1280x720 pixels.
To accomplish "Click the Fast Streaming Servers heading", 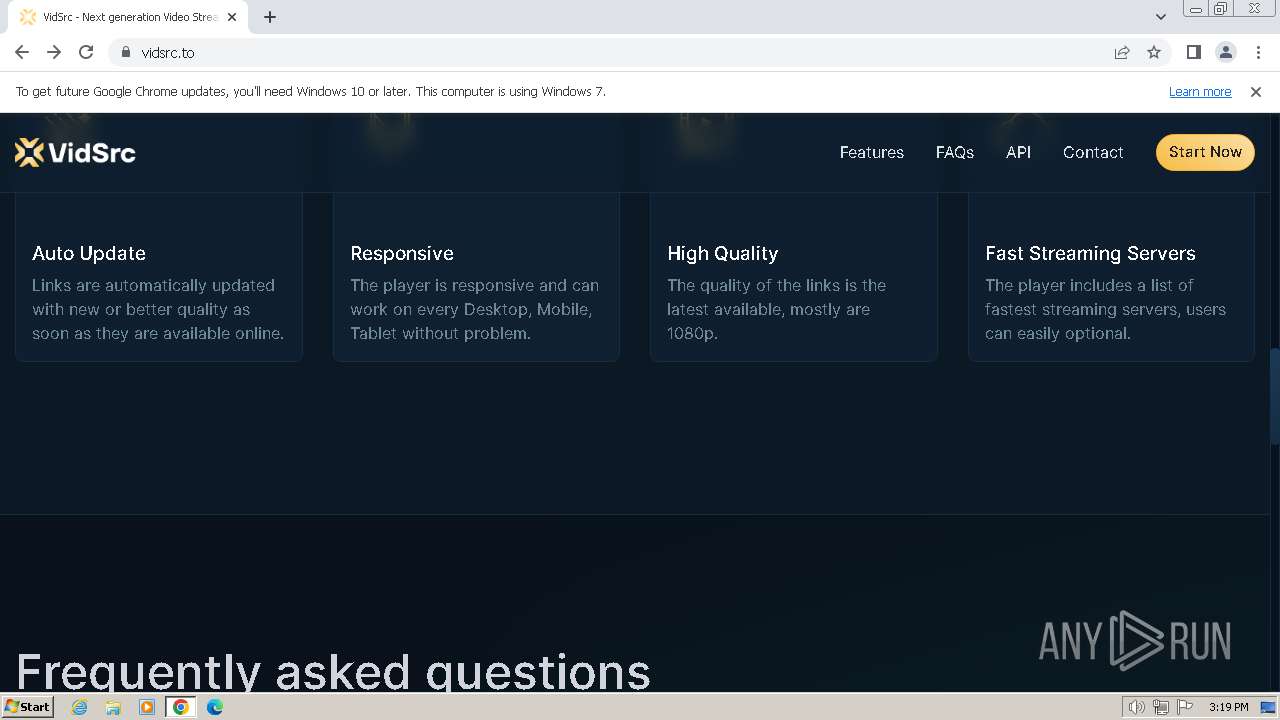I will pyautogui.click(x=1090, y=253).
